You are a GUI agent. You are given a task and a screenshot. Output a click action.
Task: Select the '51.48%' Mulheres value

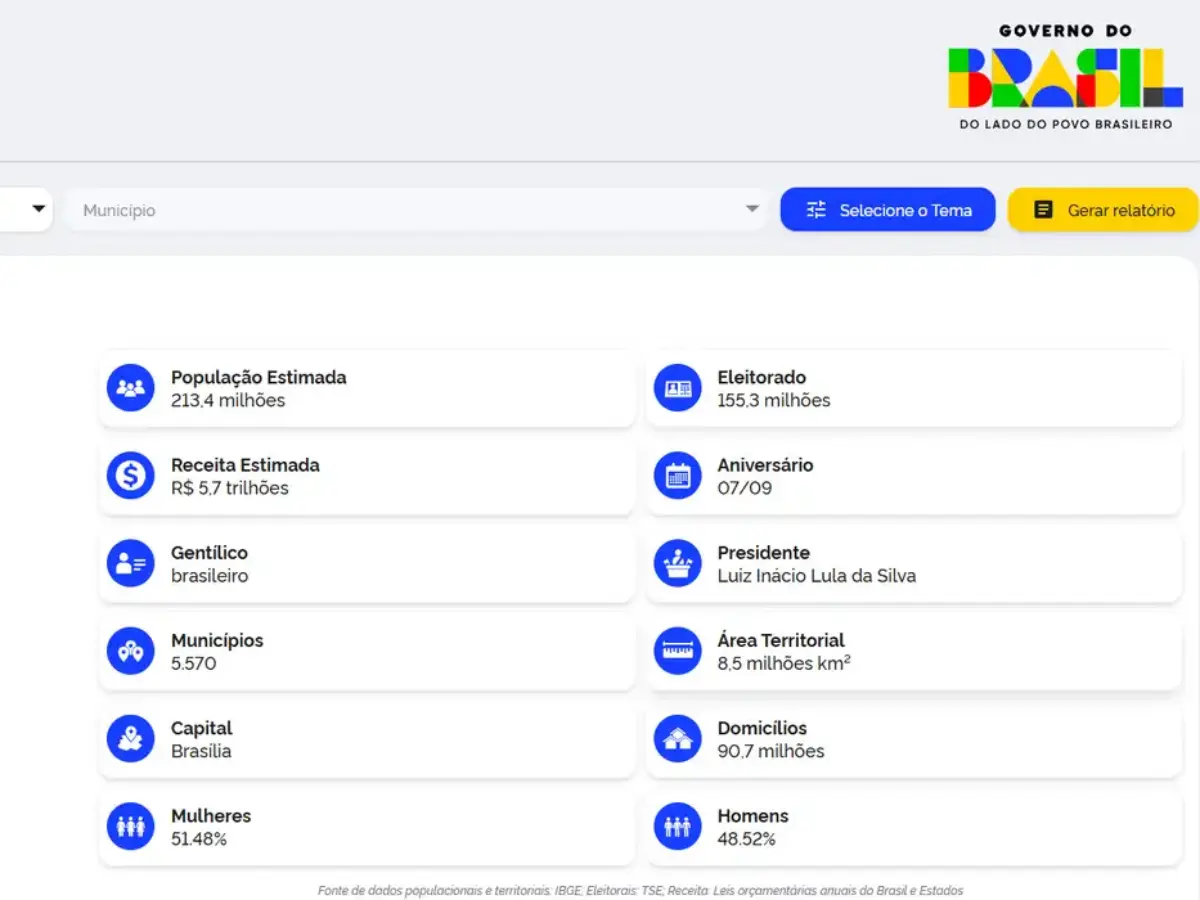pos(199,839)
